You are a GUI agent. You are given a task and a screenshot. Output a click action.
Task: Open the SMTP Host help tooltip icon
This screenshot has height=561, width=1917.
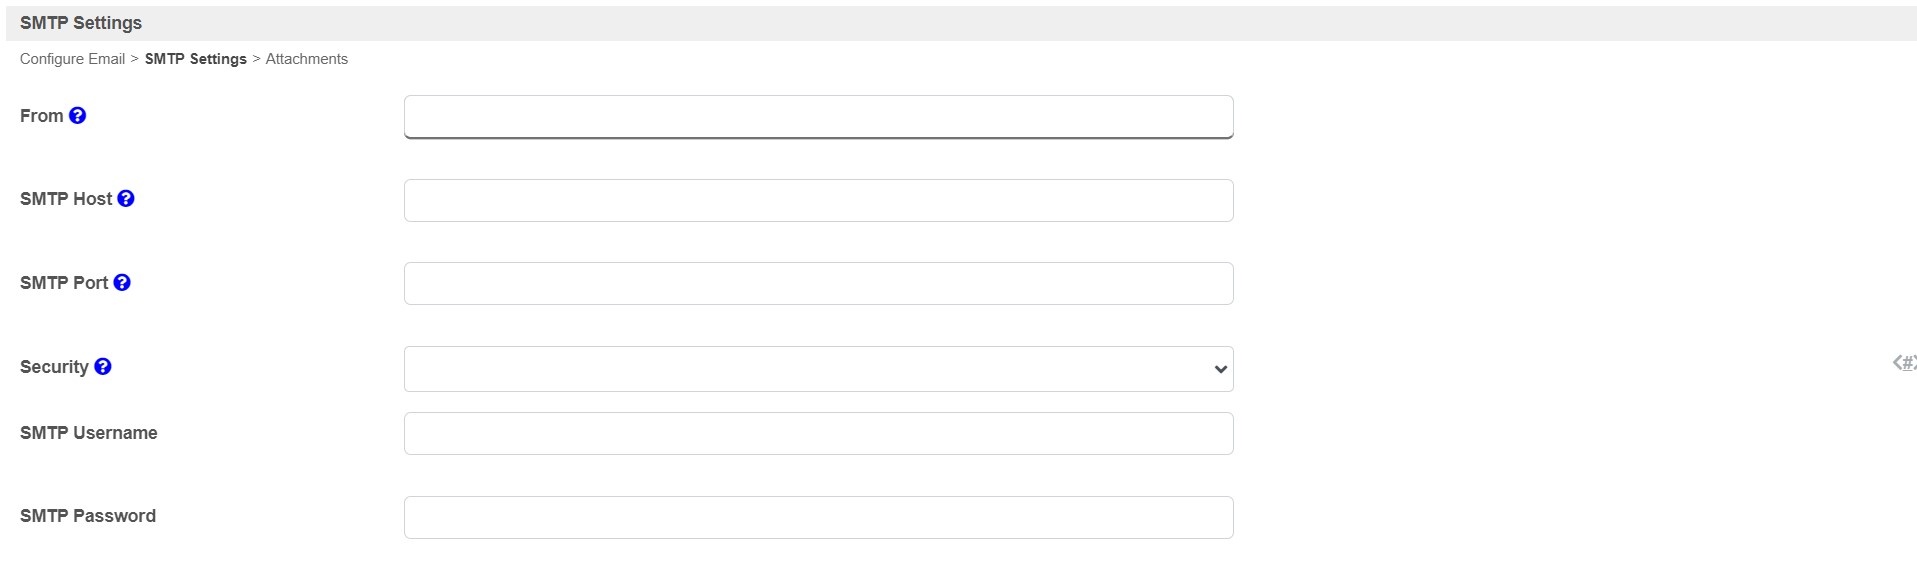(125, 198)
